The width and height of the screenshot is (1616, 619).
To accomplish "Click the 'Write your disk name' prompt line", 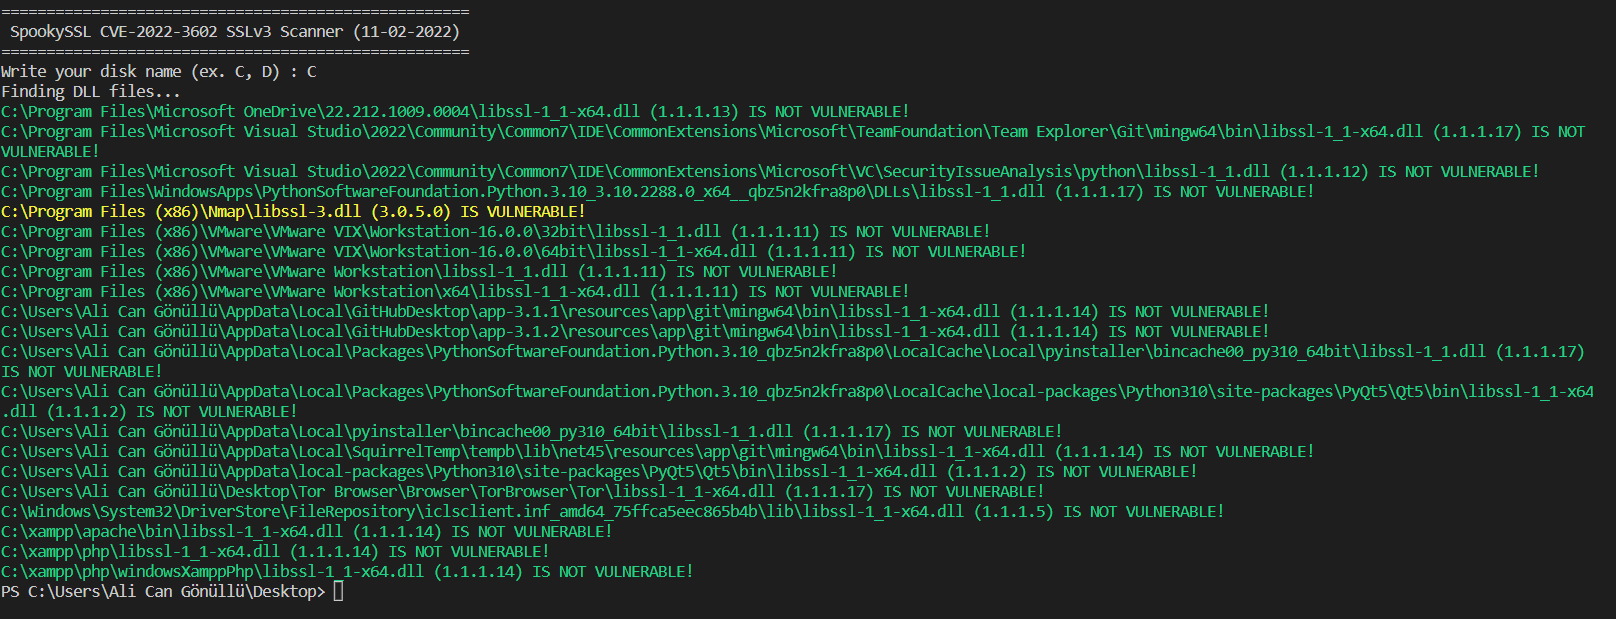I will pyautogui.click(x=159, y=72).
